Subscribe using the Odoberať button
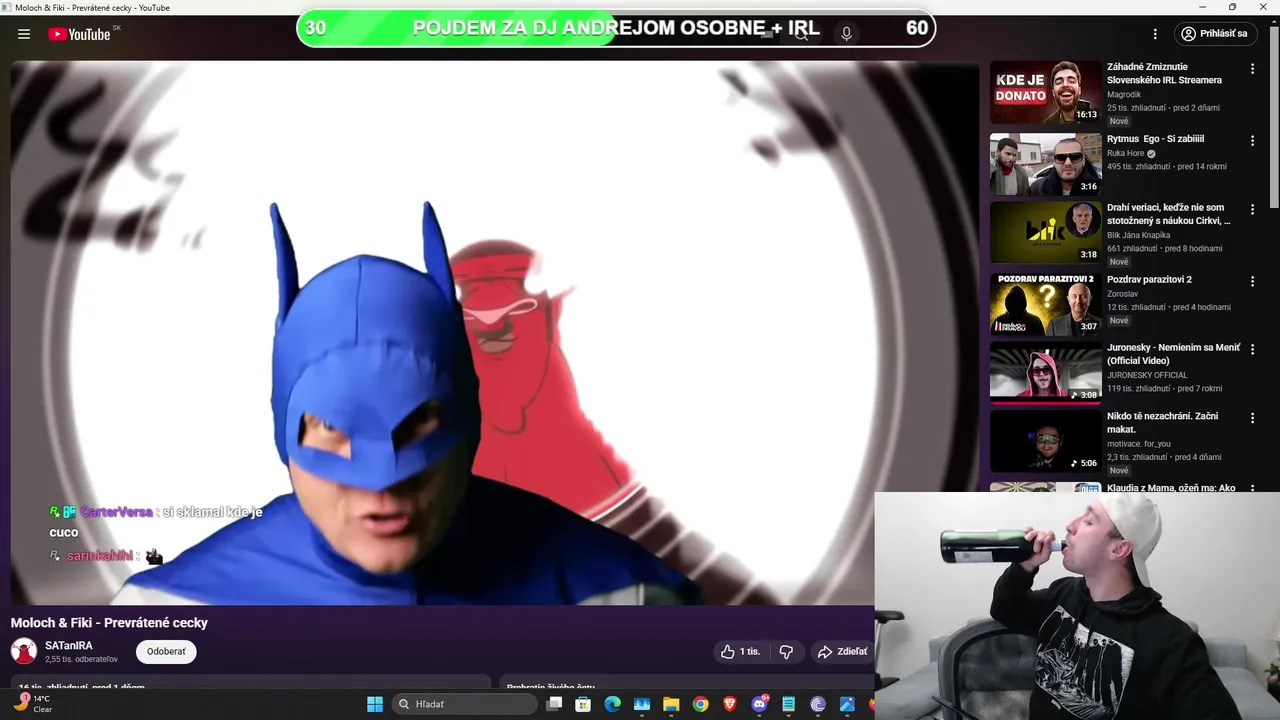 click(x=166, y=651)
